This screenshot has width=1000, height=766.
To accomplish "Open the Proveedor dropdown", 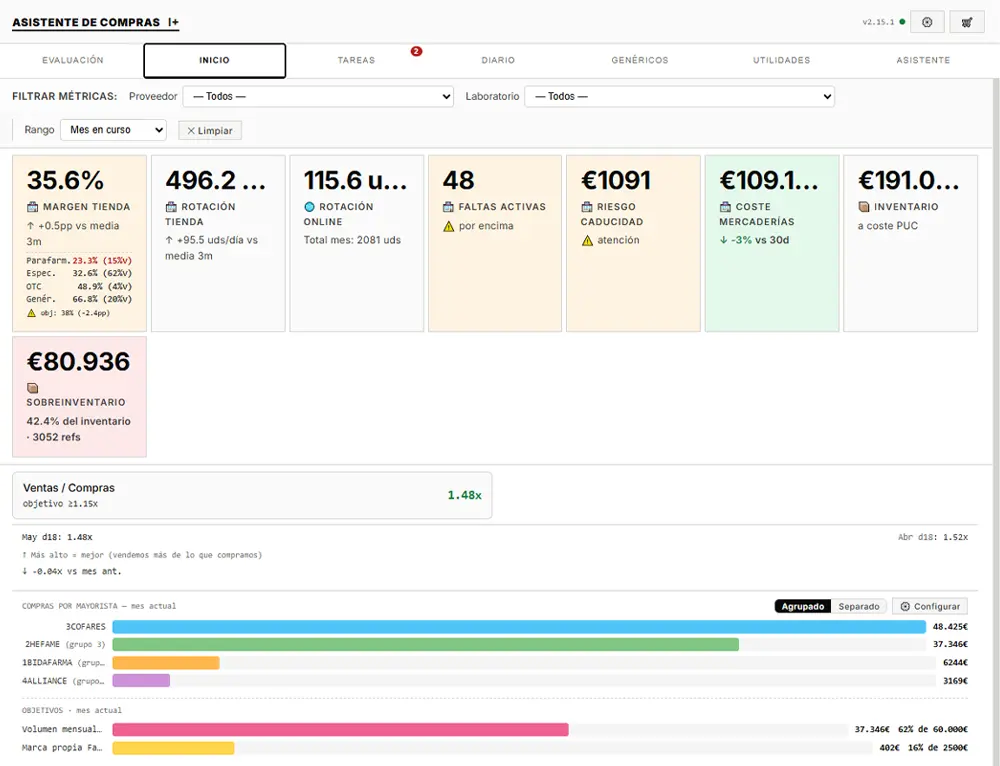I will [318, 96].
